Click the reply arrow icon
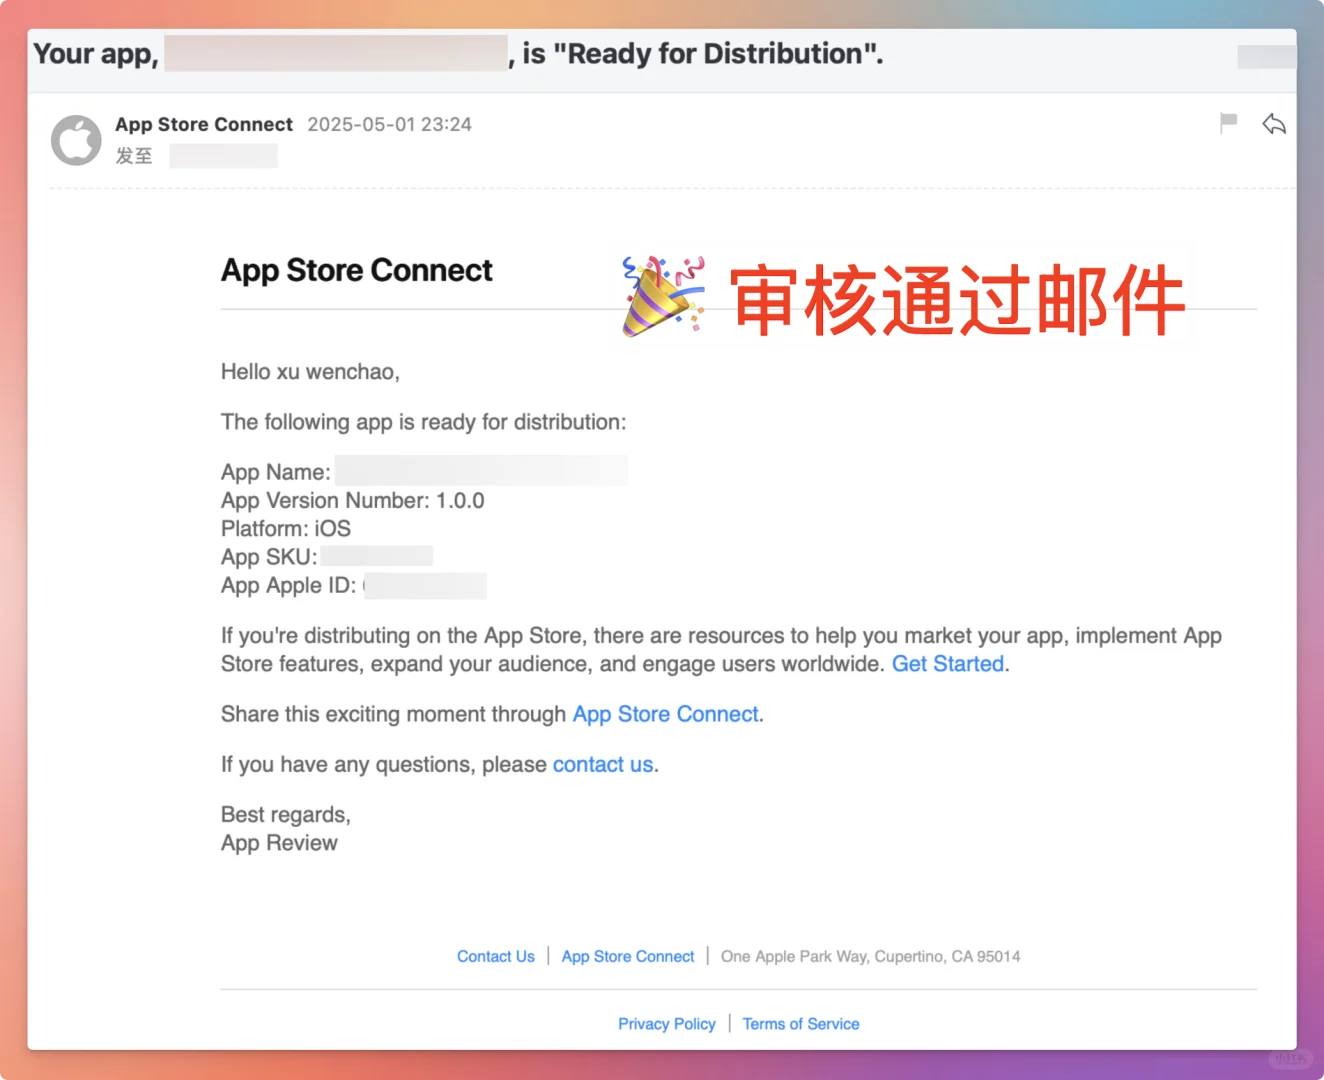The image size is (1324, 1080). click(x=1273, y=123)
